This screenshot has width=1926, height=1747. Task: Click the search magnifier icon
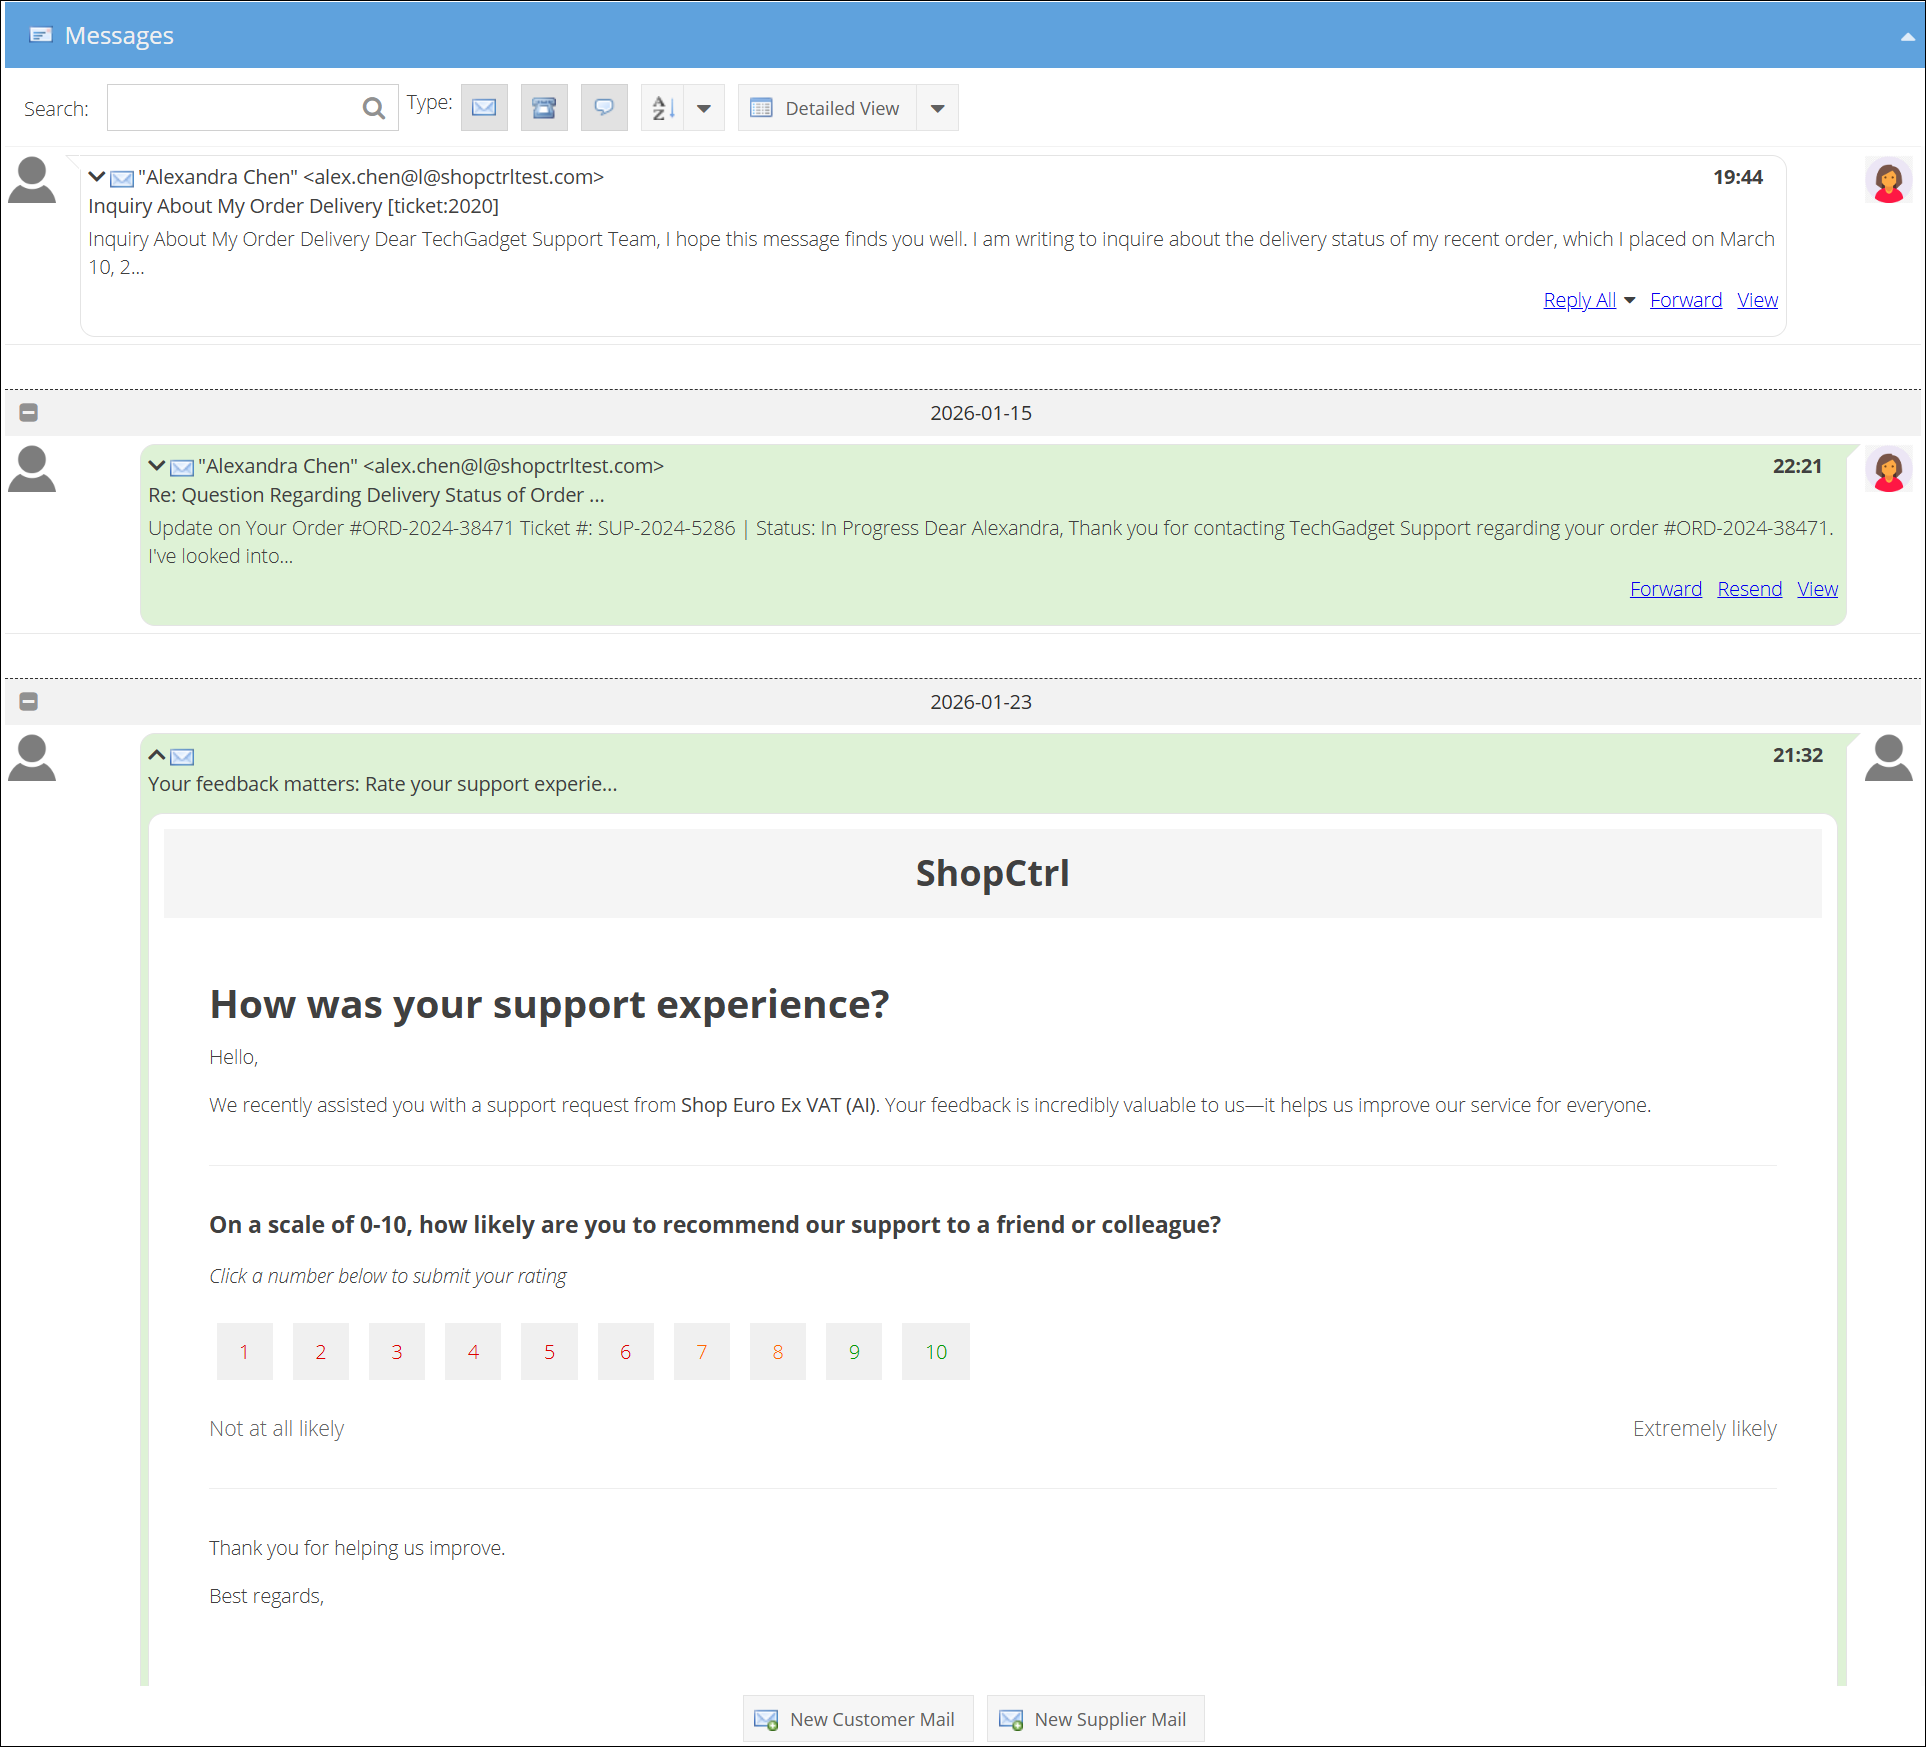373,108
